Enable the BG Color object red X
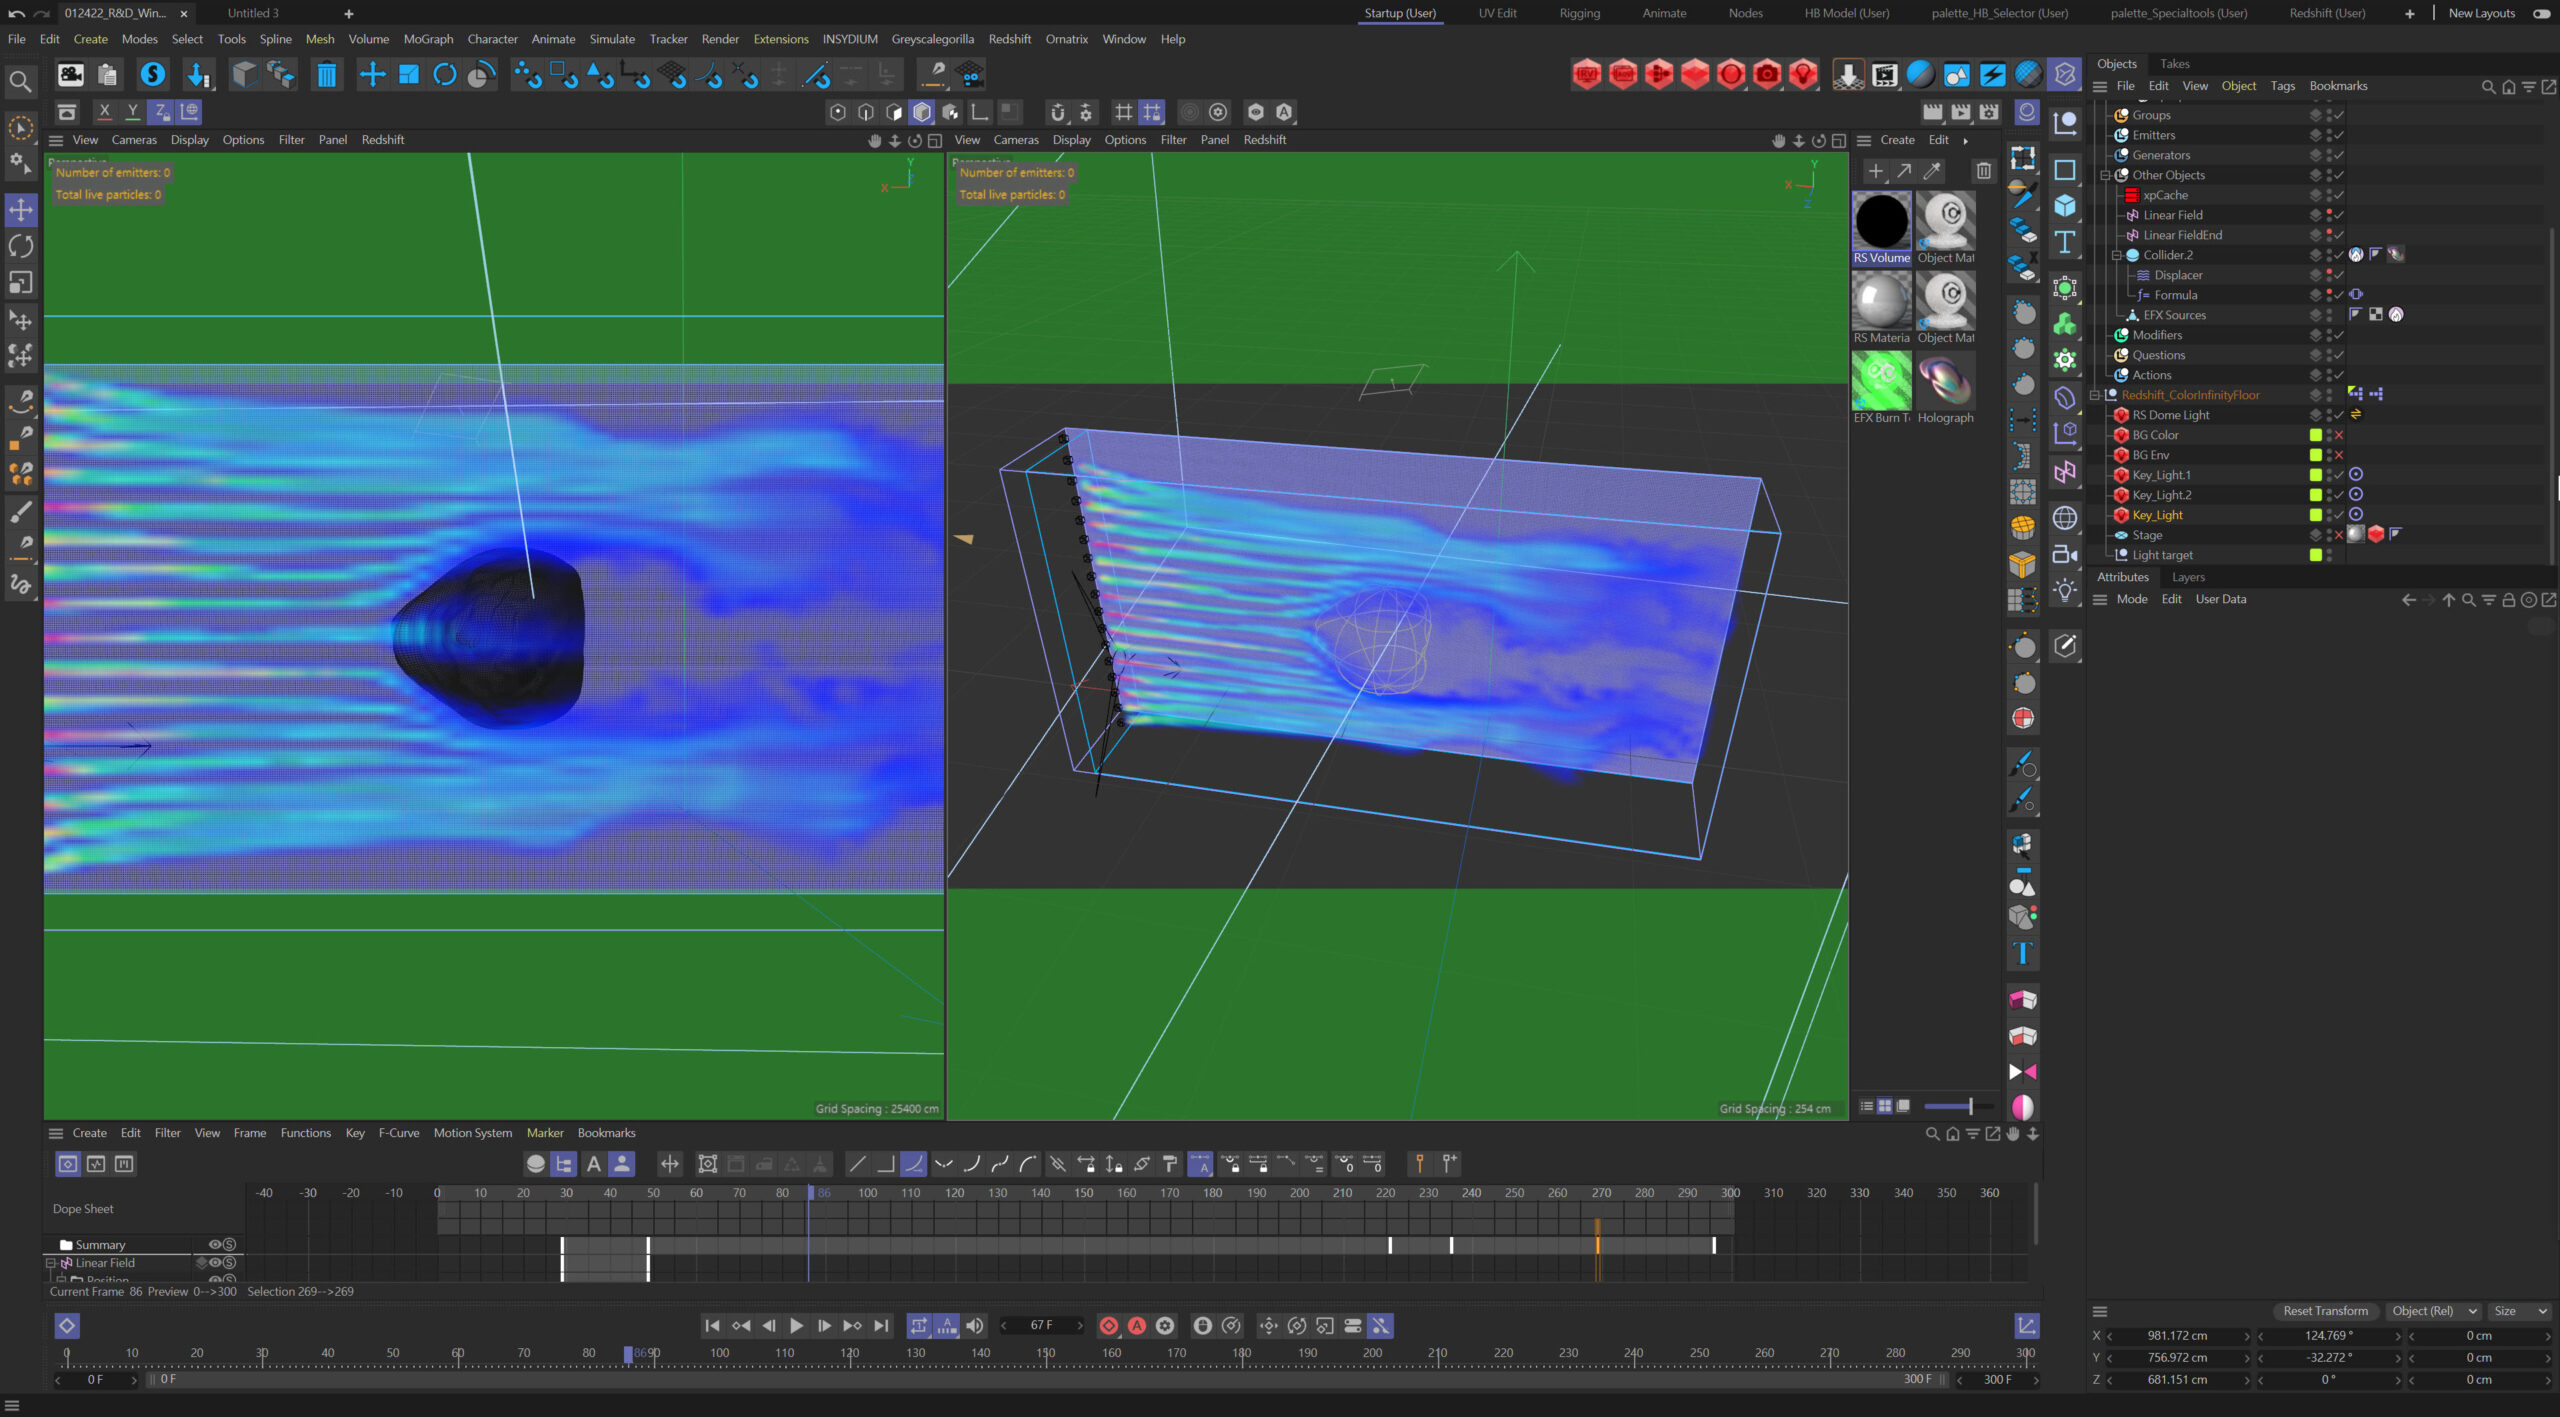 (2339, 435)
